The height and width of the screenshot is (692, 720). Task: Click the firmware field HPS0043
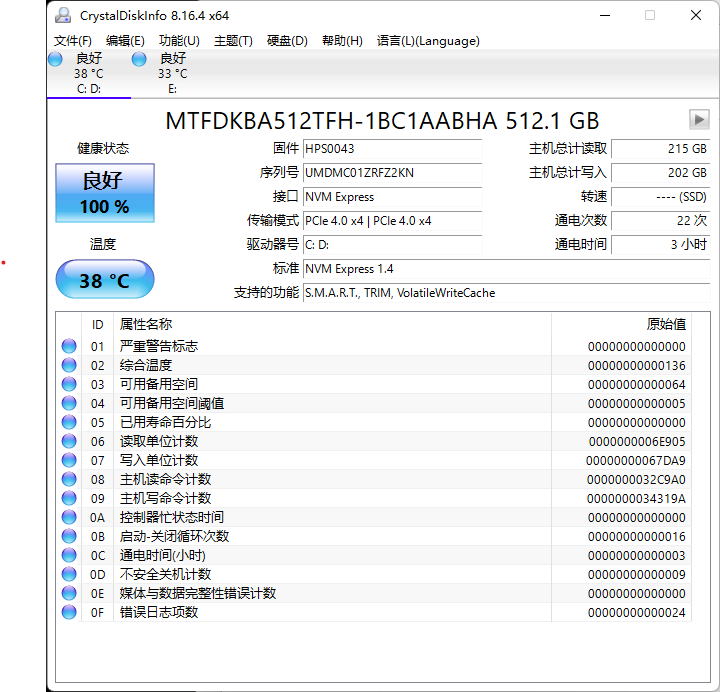392,149
